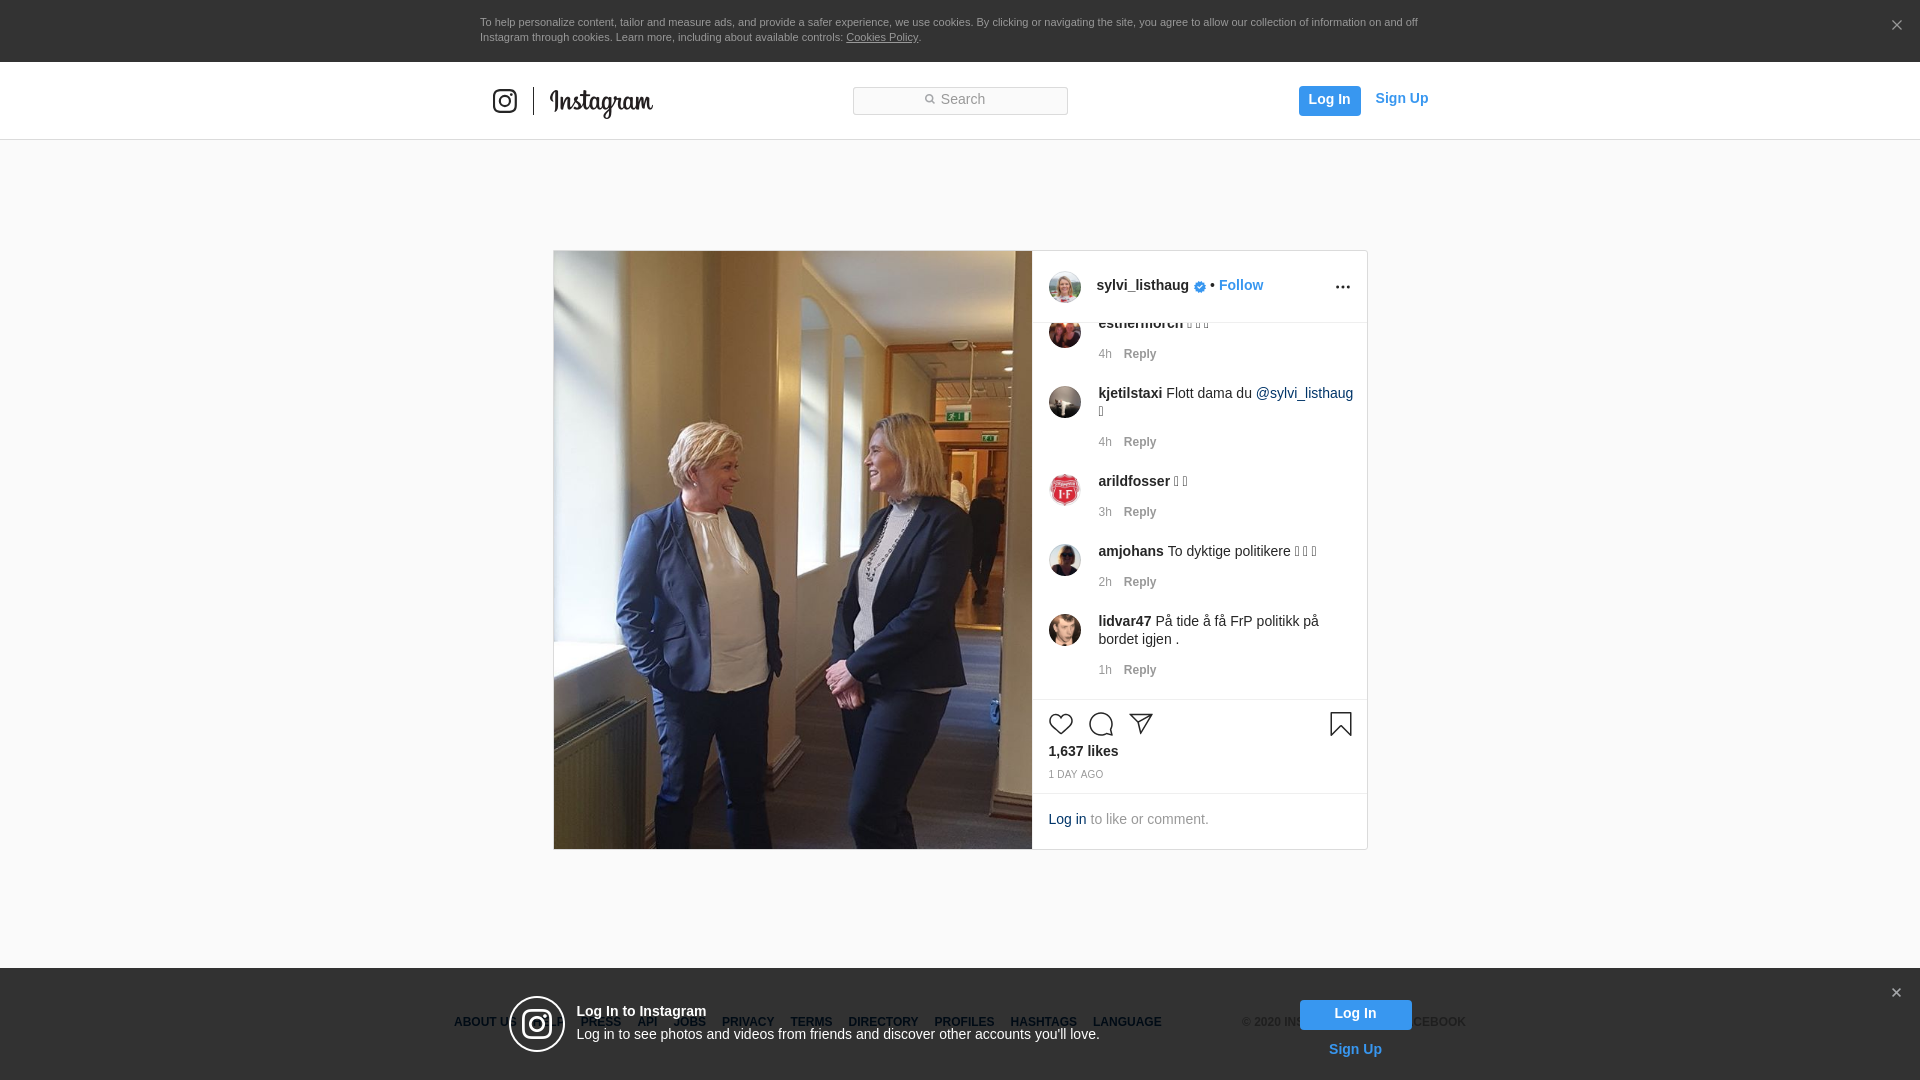
Task: Open kjetilstaxi's profile avatar
Action: [x=1064, y=402]
